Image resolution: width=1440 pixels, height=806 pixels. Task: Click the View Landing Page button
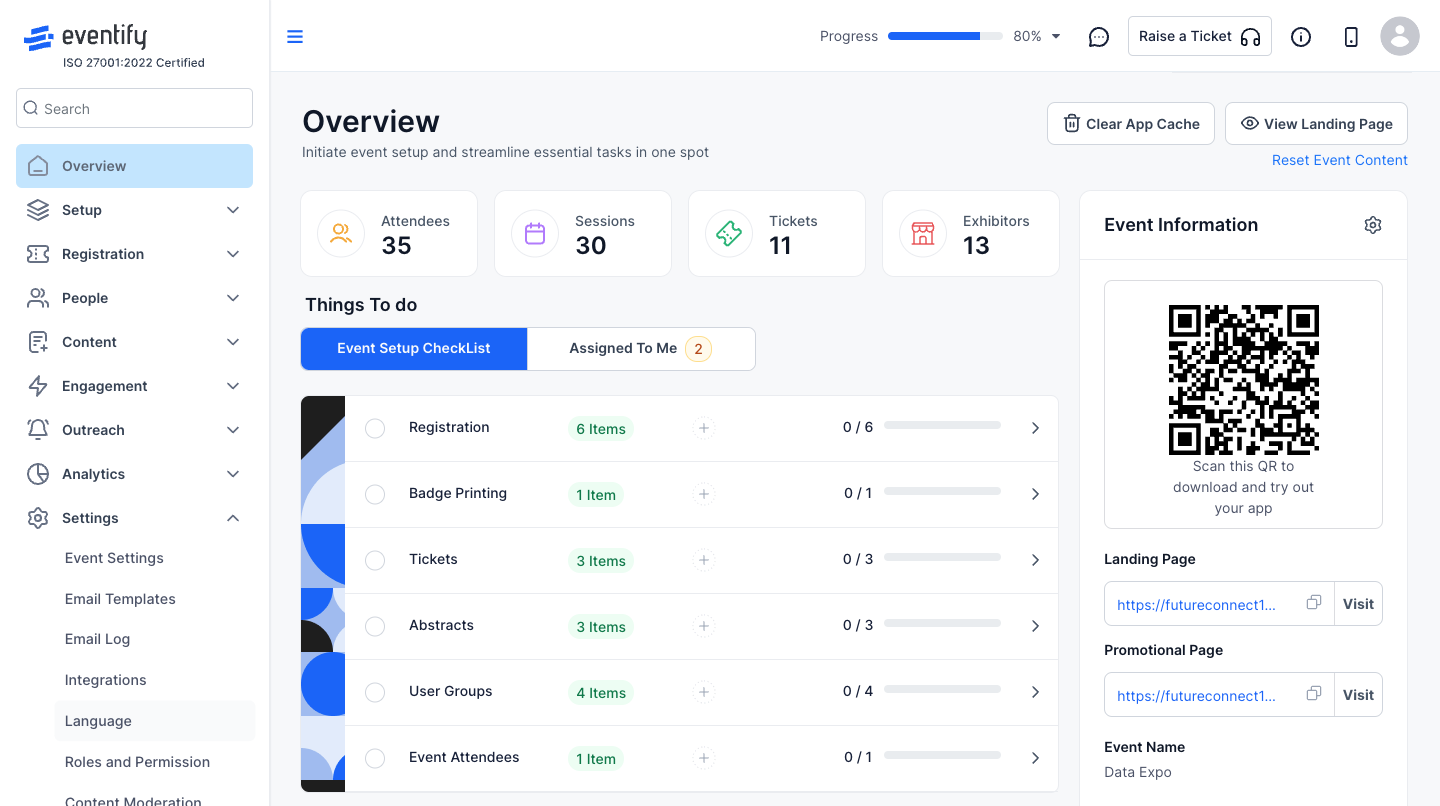click(1316, 124)
